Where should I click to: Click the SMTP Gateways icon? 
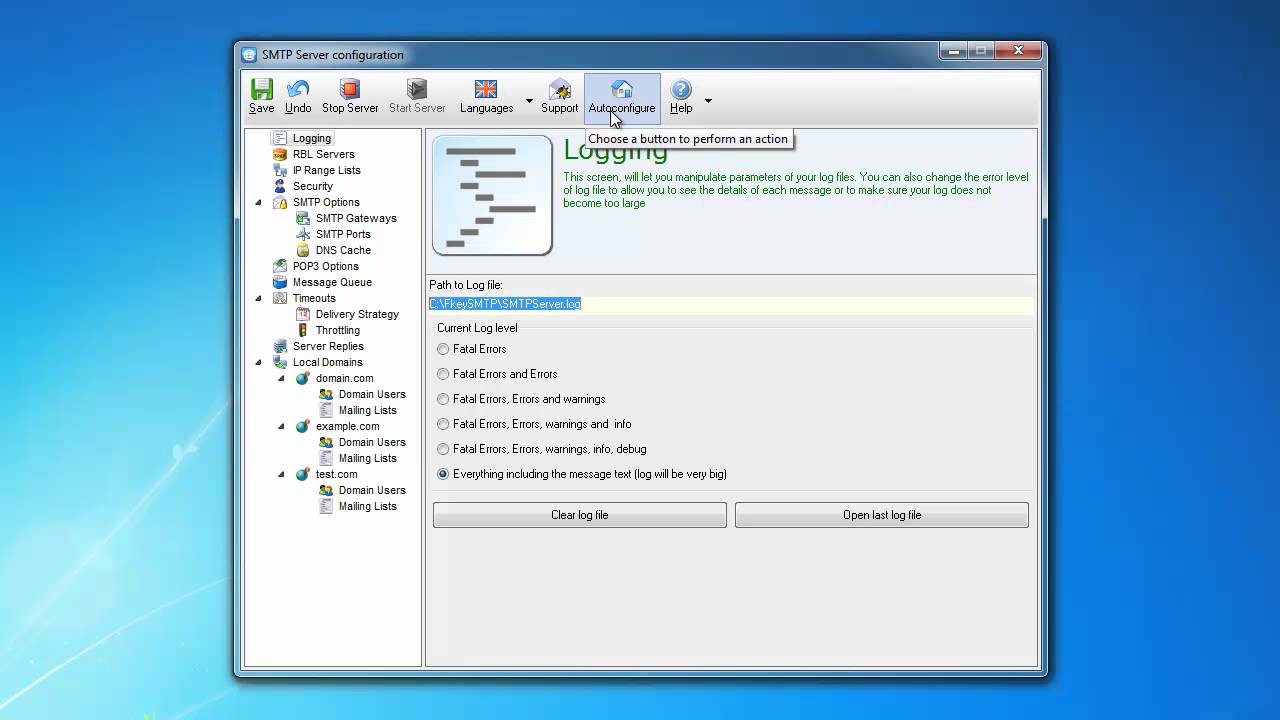(x=303, y=218)
